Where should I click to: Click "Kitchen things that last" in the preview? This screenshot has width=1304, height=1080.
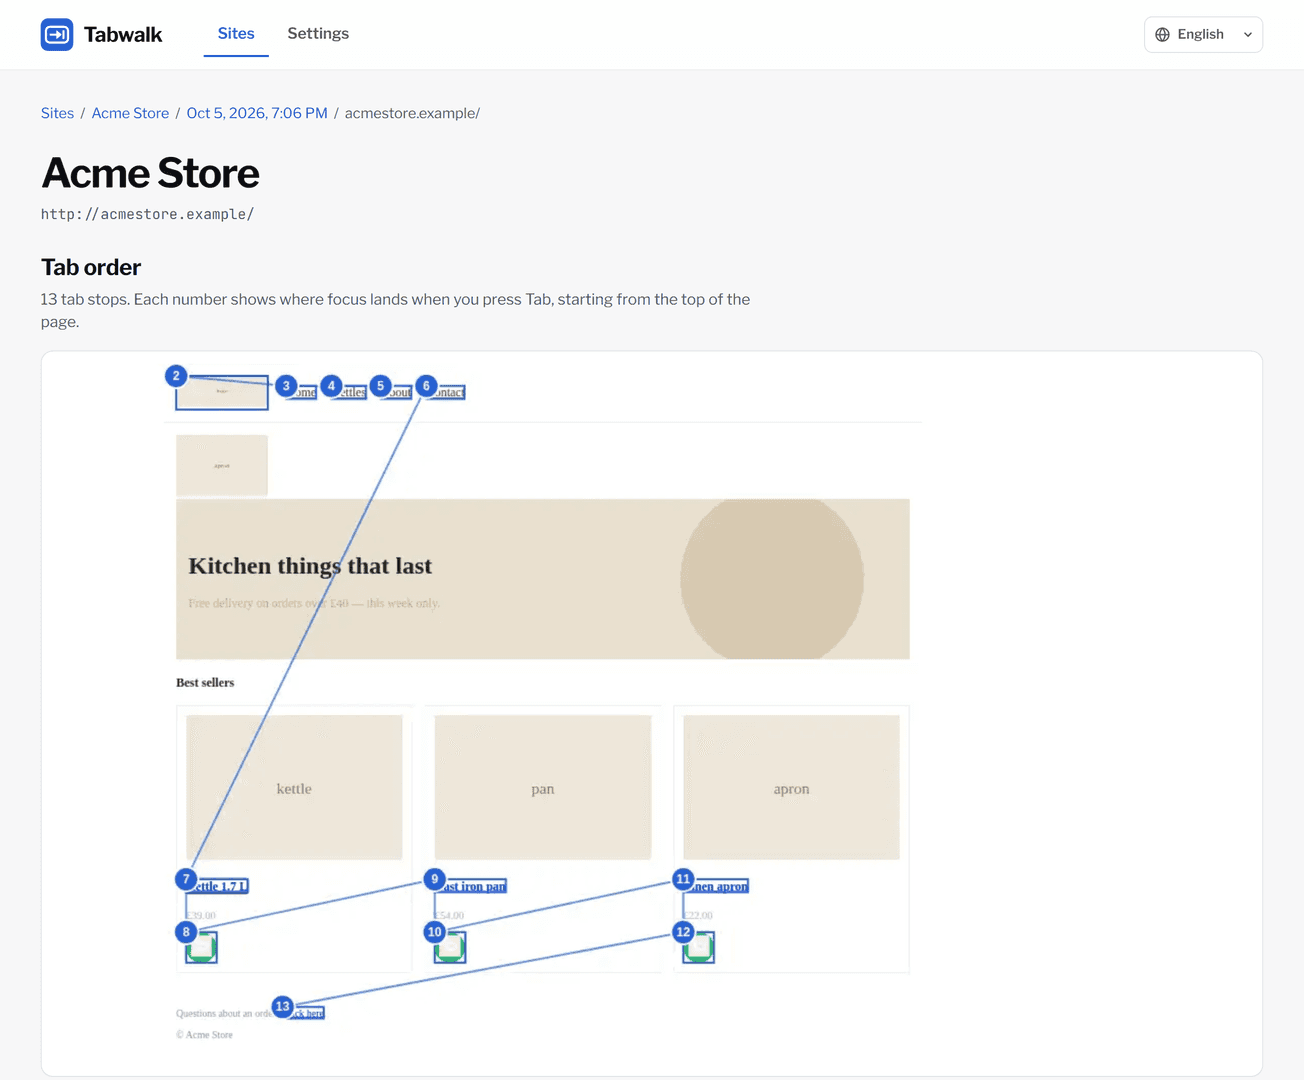310,566
